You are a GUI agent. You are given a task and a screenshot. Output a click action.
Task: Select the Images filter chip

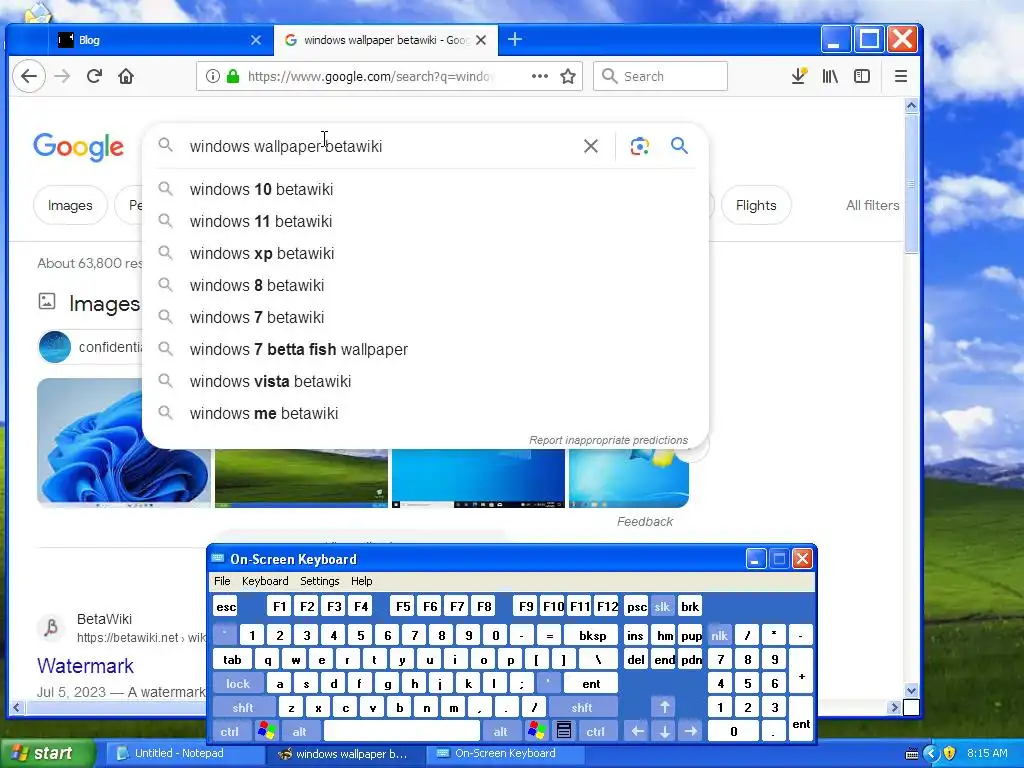point(70,206)
